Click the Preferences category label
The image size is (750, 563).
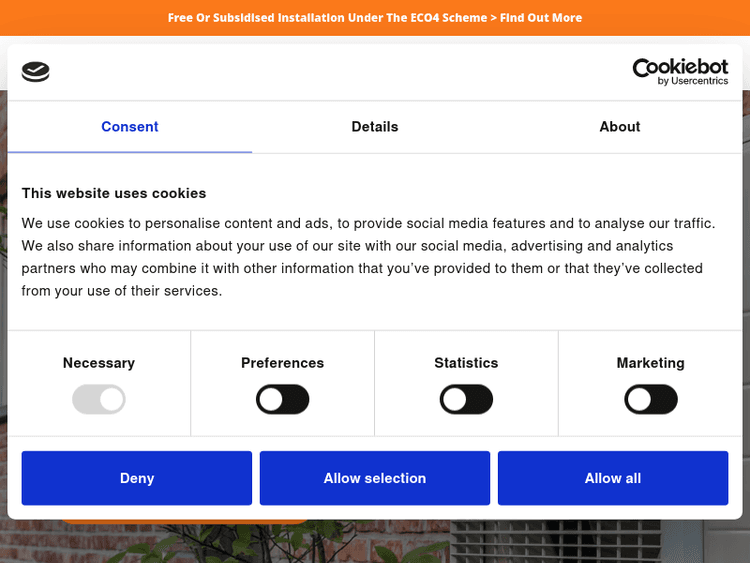coord(283,363)
